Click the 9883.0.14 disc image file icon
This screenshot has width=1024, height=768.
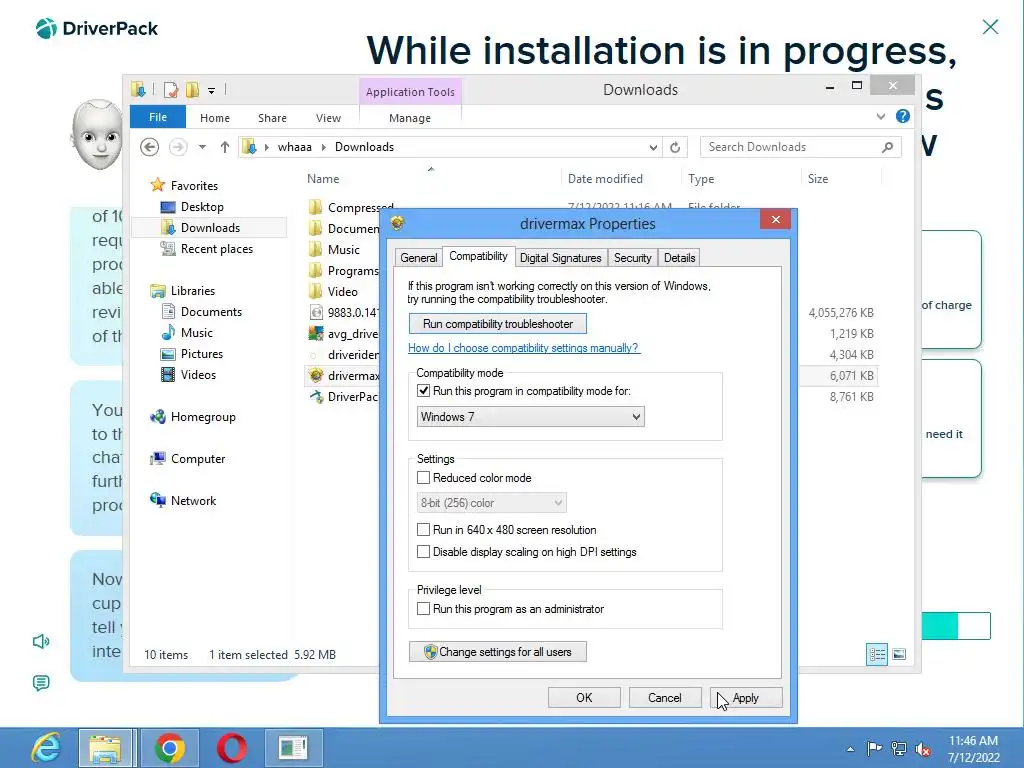315,312
